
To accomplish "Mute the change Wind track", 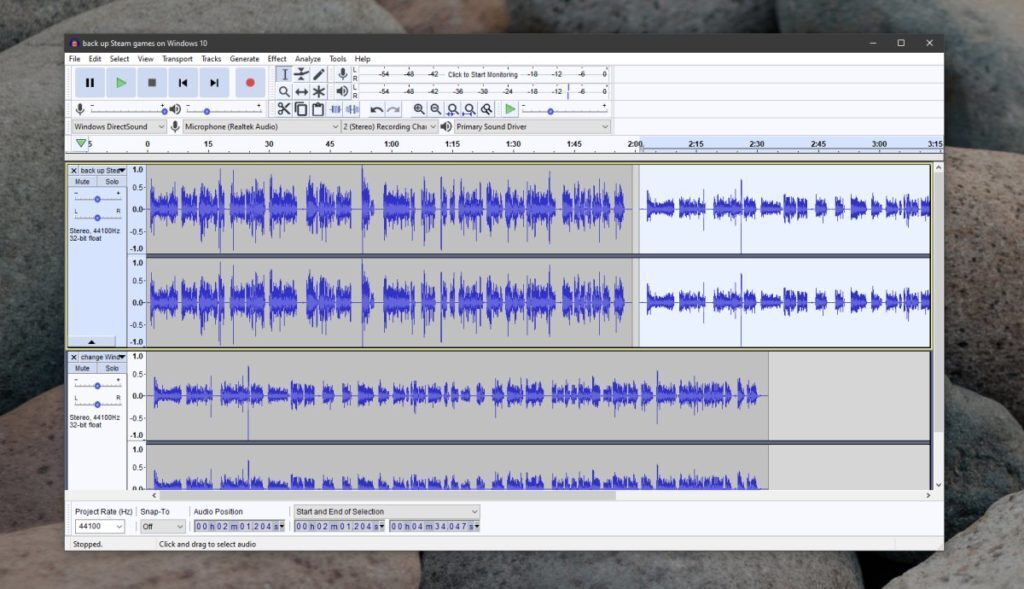I will (83, 367).
